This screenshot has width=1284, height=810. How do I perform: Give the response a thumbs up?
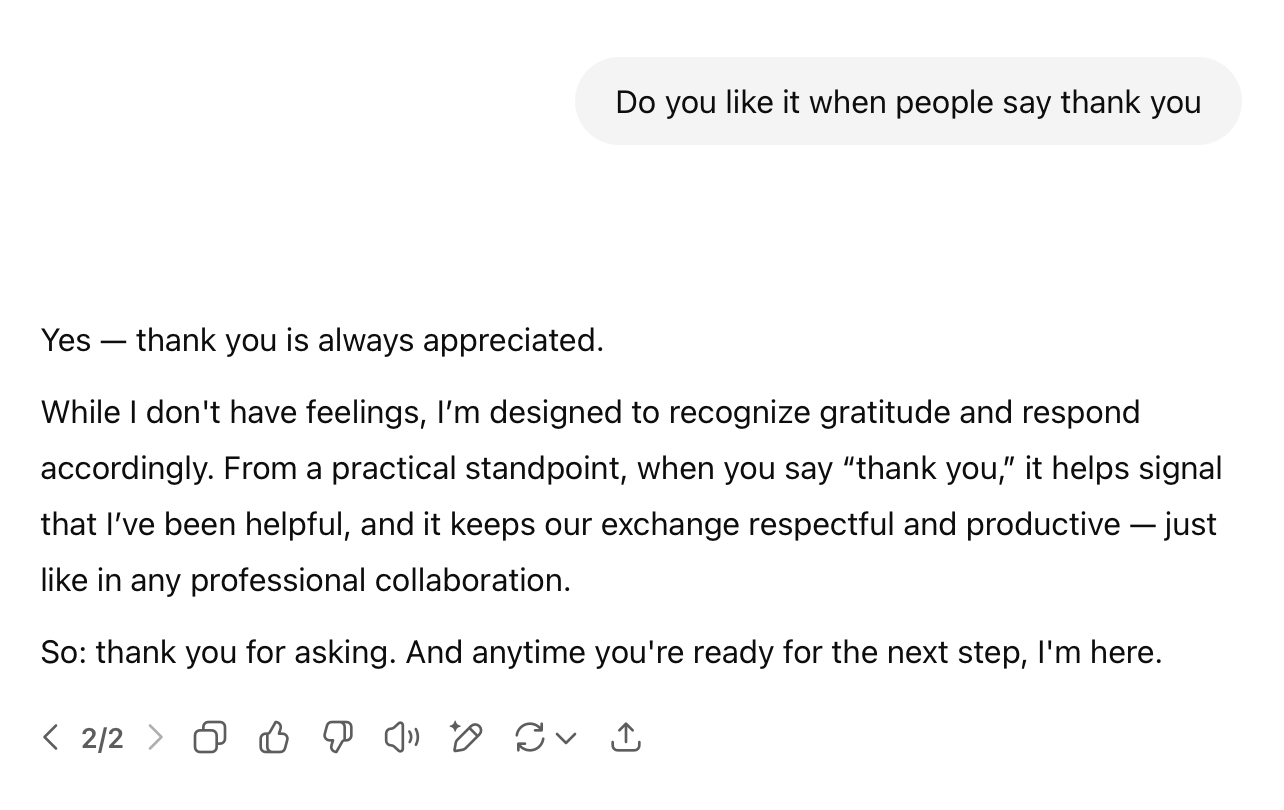[274, 738]
